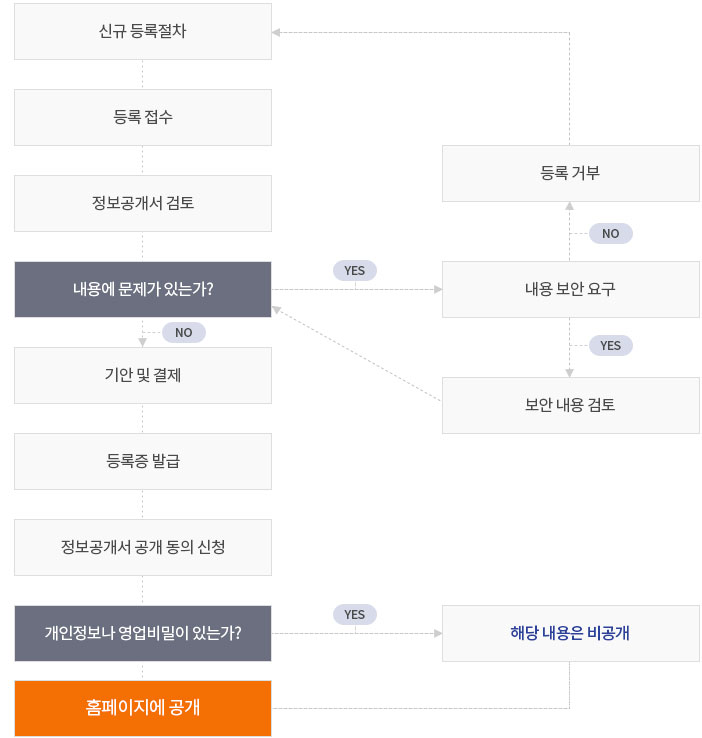
Task: Click the NO badge above 기안 및 결제
Action: point(184,332)
